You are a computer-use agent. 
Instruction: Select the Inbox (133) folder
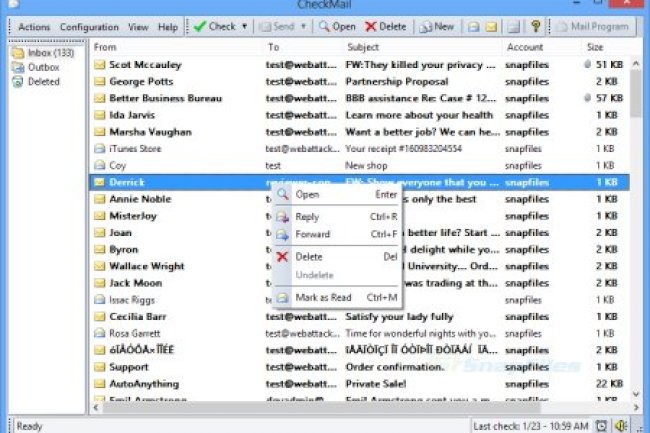click(44, 53)
